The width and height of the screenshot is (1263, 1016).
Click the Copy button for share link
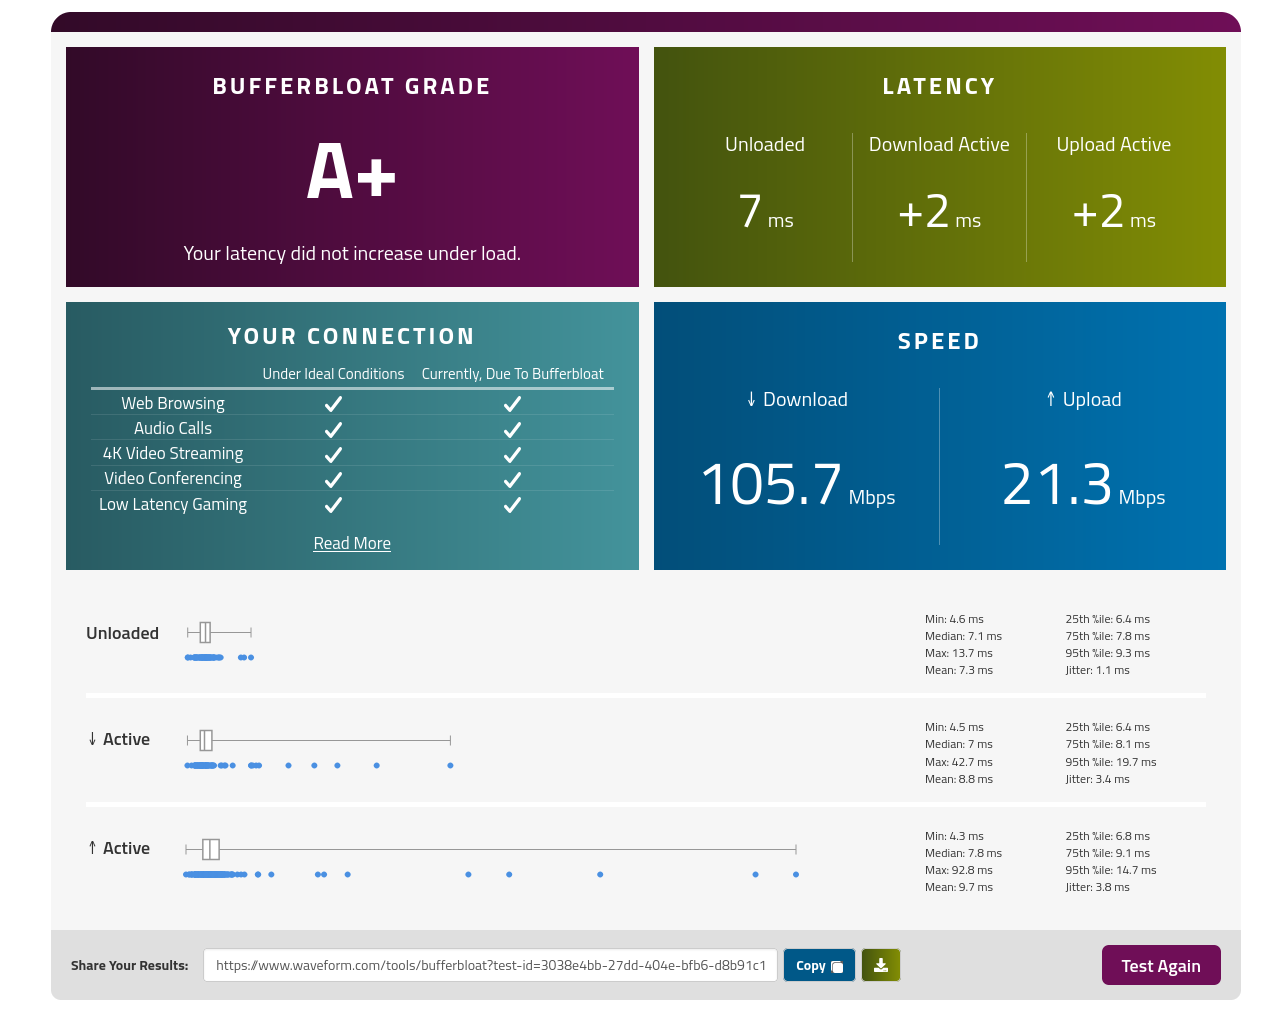[819, 965]
